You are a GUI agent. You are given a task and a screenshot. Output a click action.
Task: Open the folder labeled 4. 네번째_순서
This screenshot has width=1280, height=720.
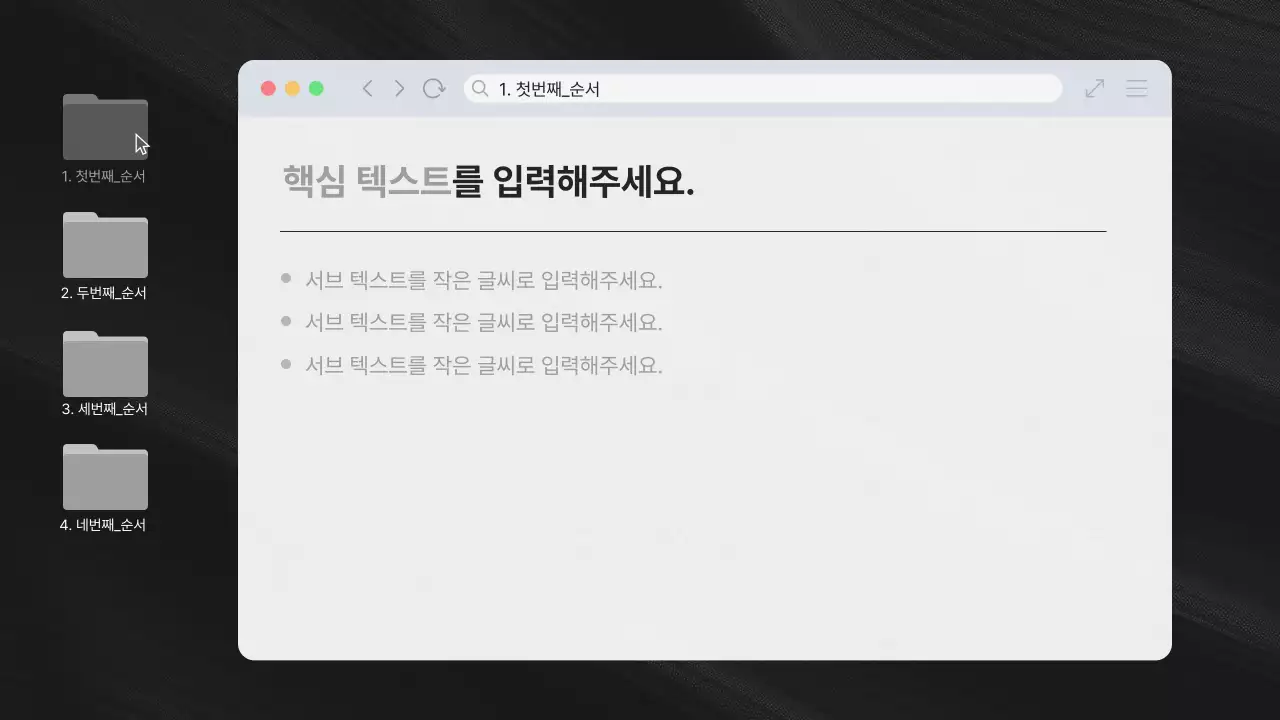coord(105,477)
